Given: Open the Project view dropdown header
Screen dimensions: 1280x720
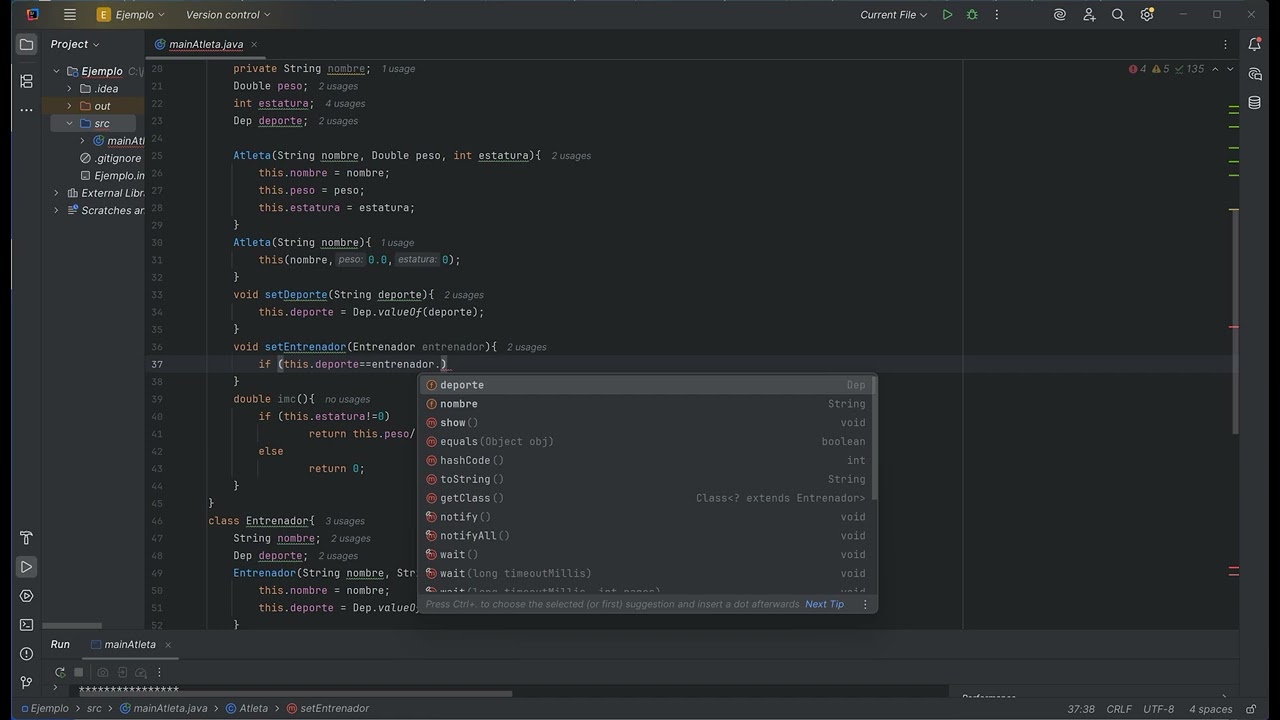Looking at the screenshot, I should 75,44.
